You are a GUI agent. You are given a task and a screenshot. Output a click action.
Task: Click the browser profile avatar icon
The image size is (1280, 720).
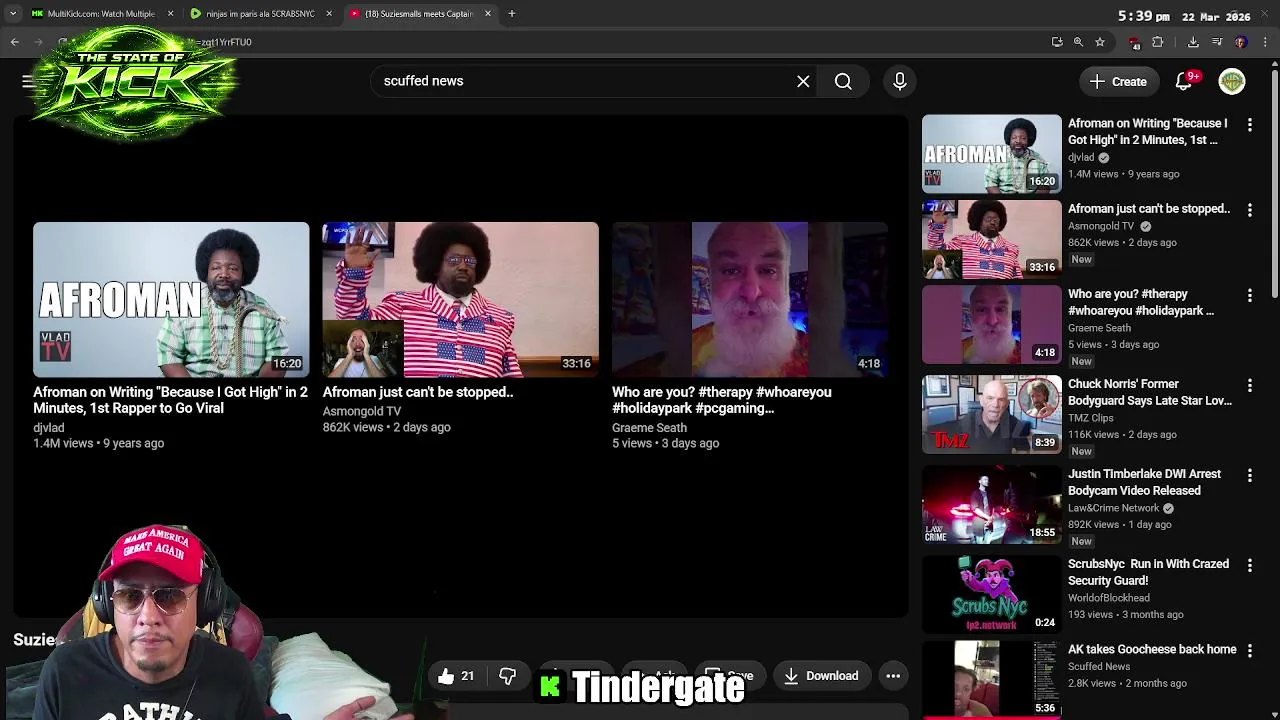(1241, 42)
